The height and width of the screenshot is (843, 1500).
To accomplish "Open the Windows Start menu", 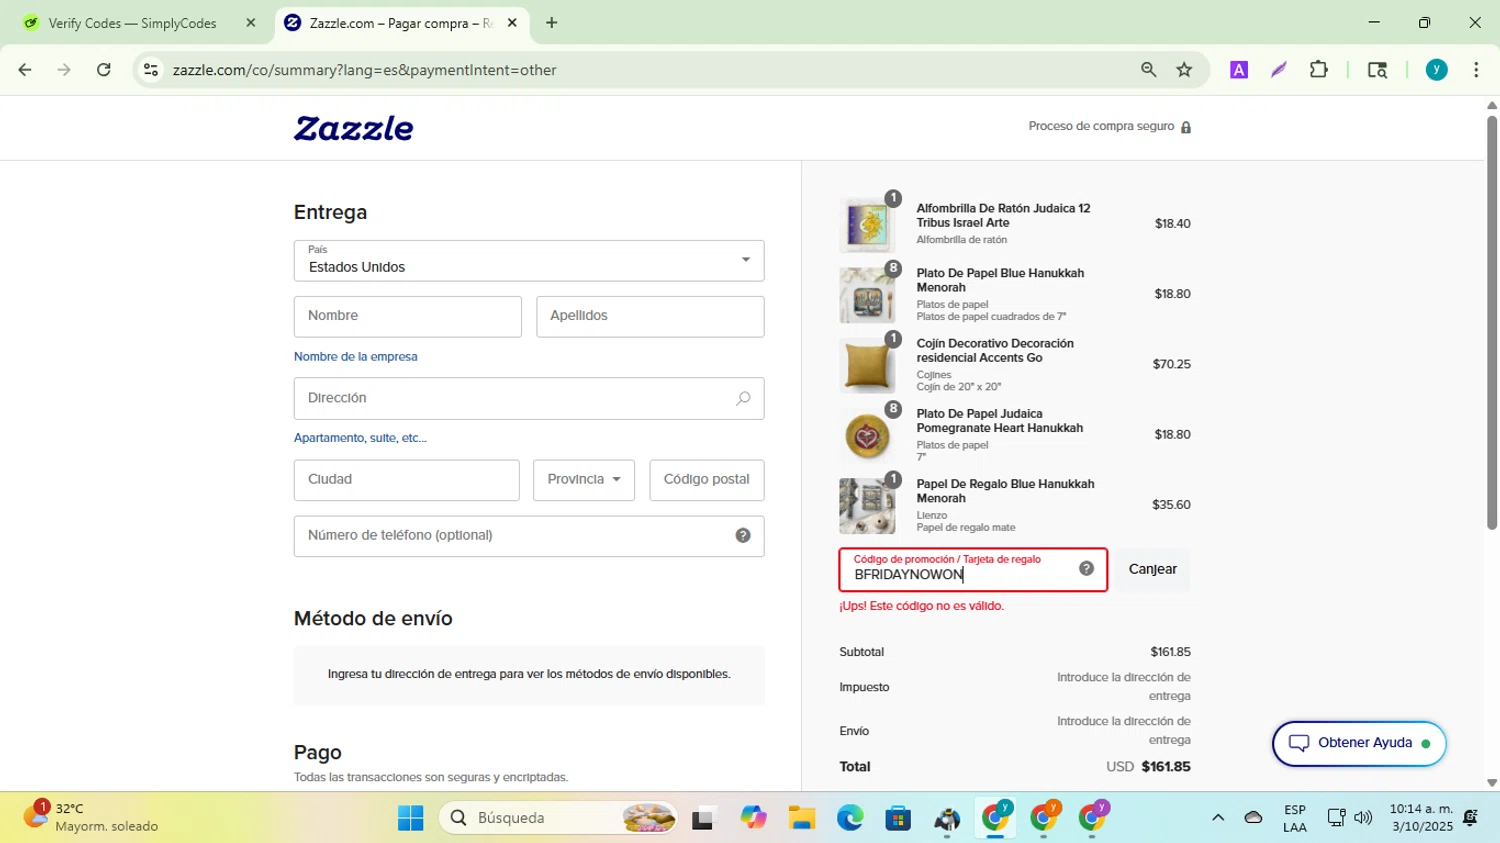I will (410, 818).
